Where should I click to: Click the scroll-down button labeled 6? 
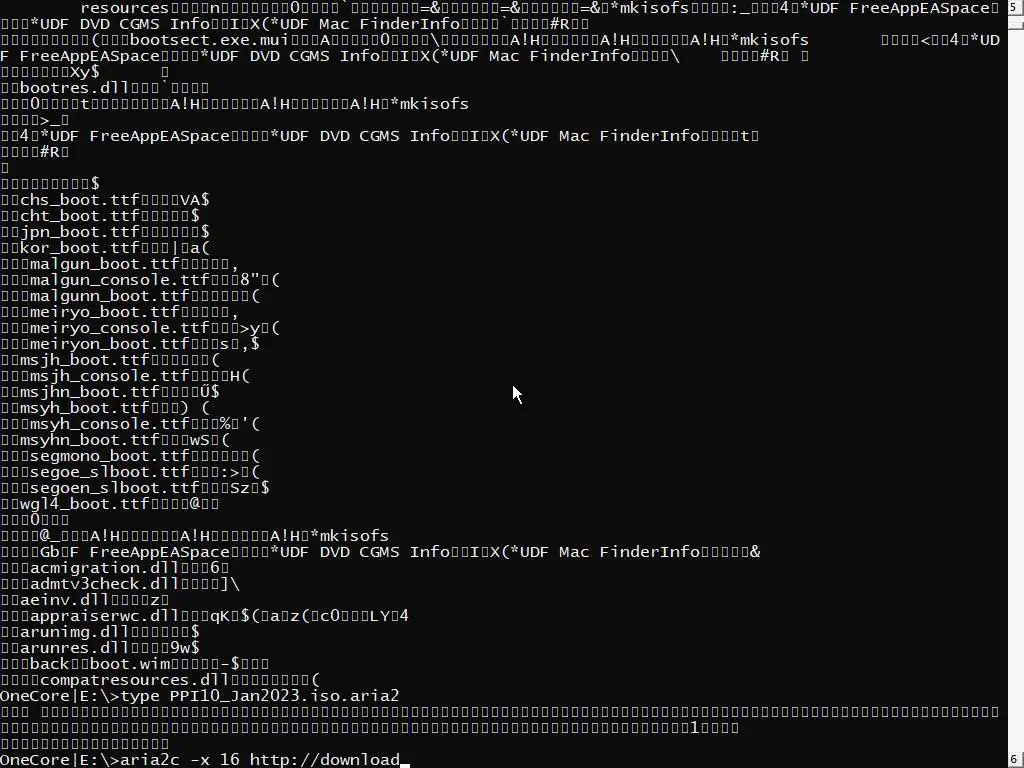[1016, 760]
